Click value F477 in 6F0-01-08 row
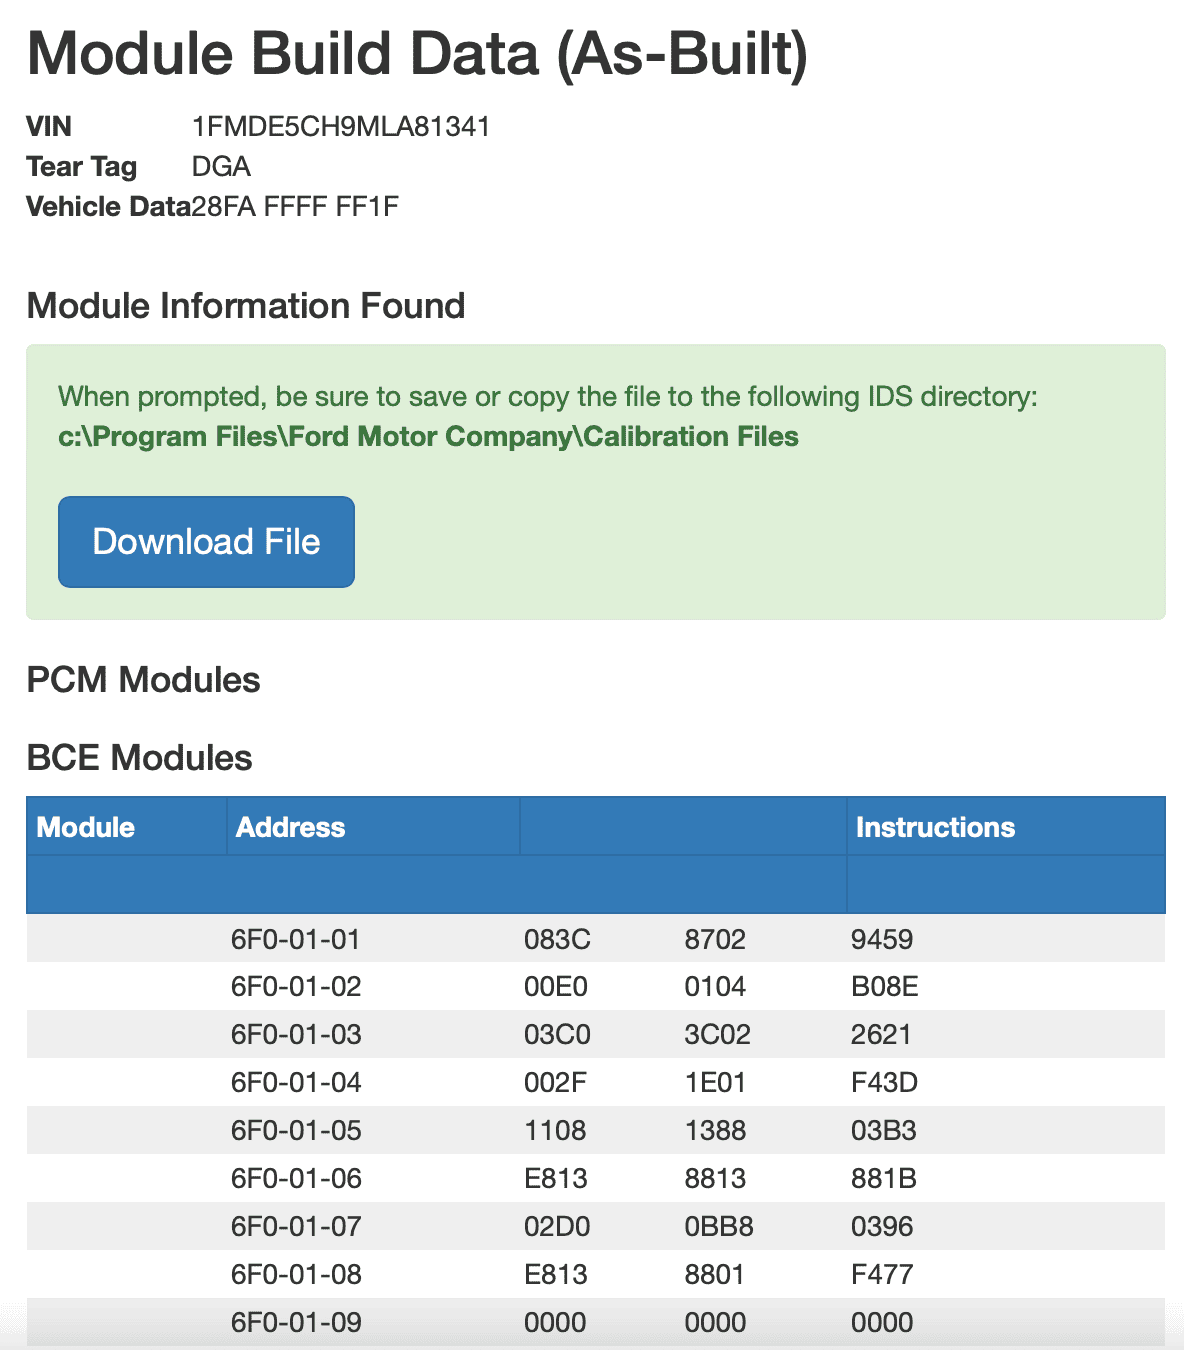 (882, 1274)
